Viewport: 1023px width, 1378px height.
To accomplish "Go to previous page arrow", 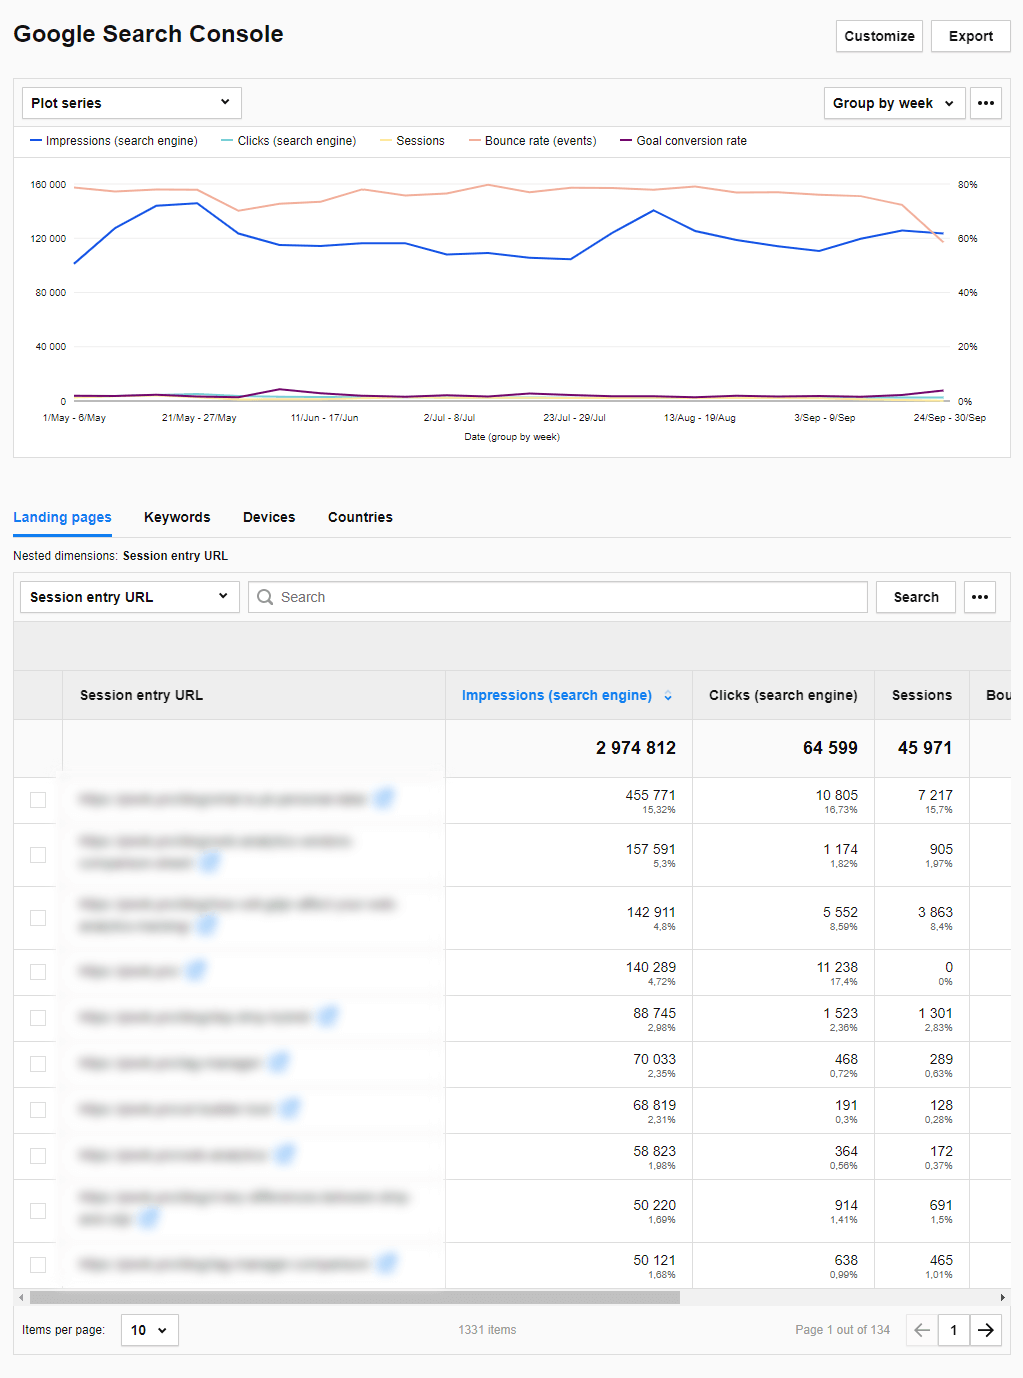I will [922, 1330].
